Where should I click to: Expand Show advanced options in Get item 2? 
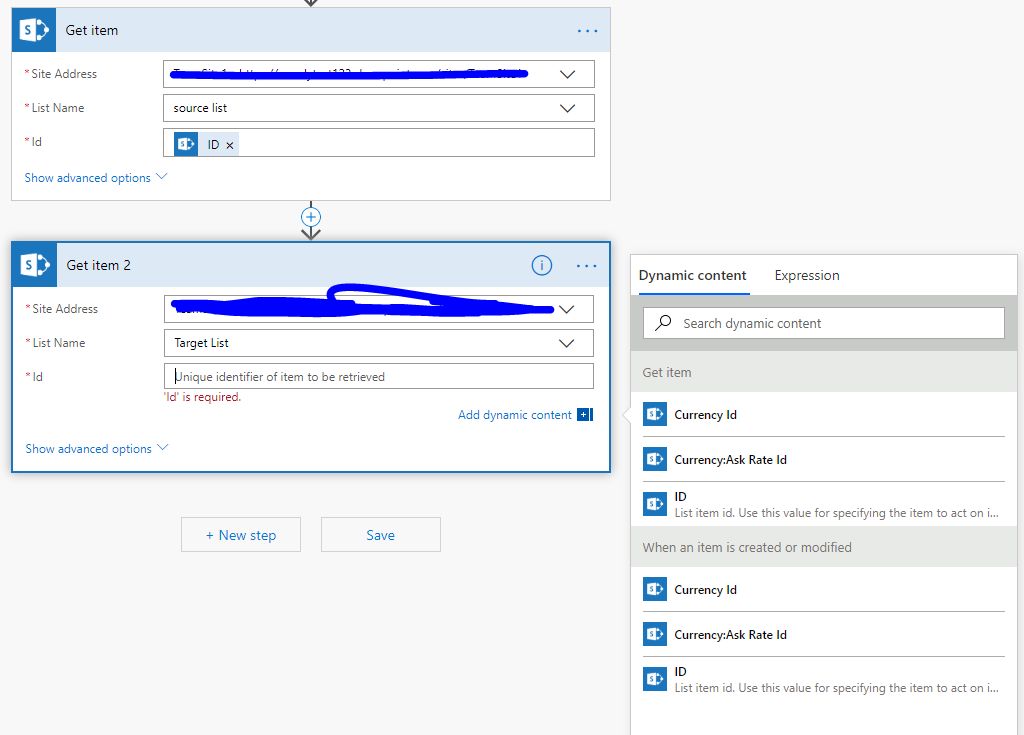pyautogui.click(x=97, y=449)
